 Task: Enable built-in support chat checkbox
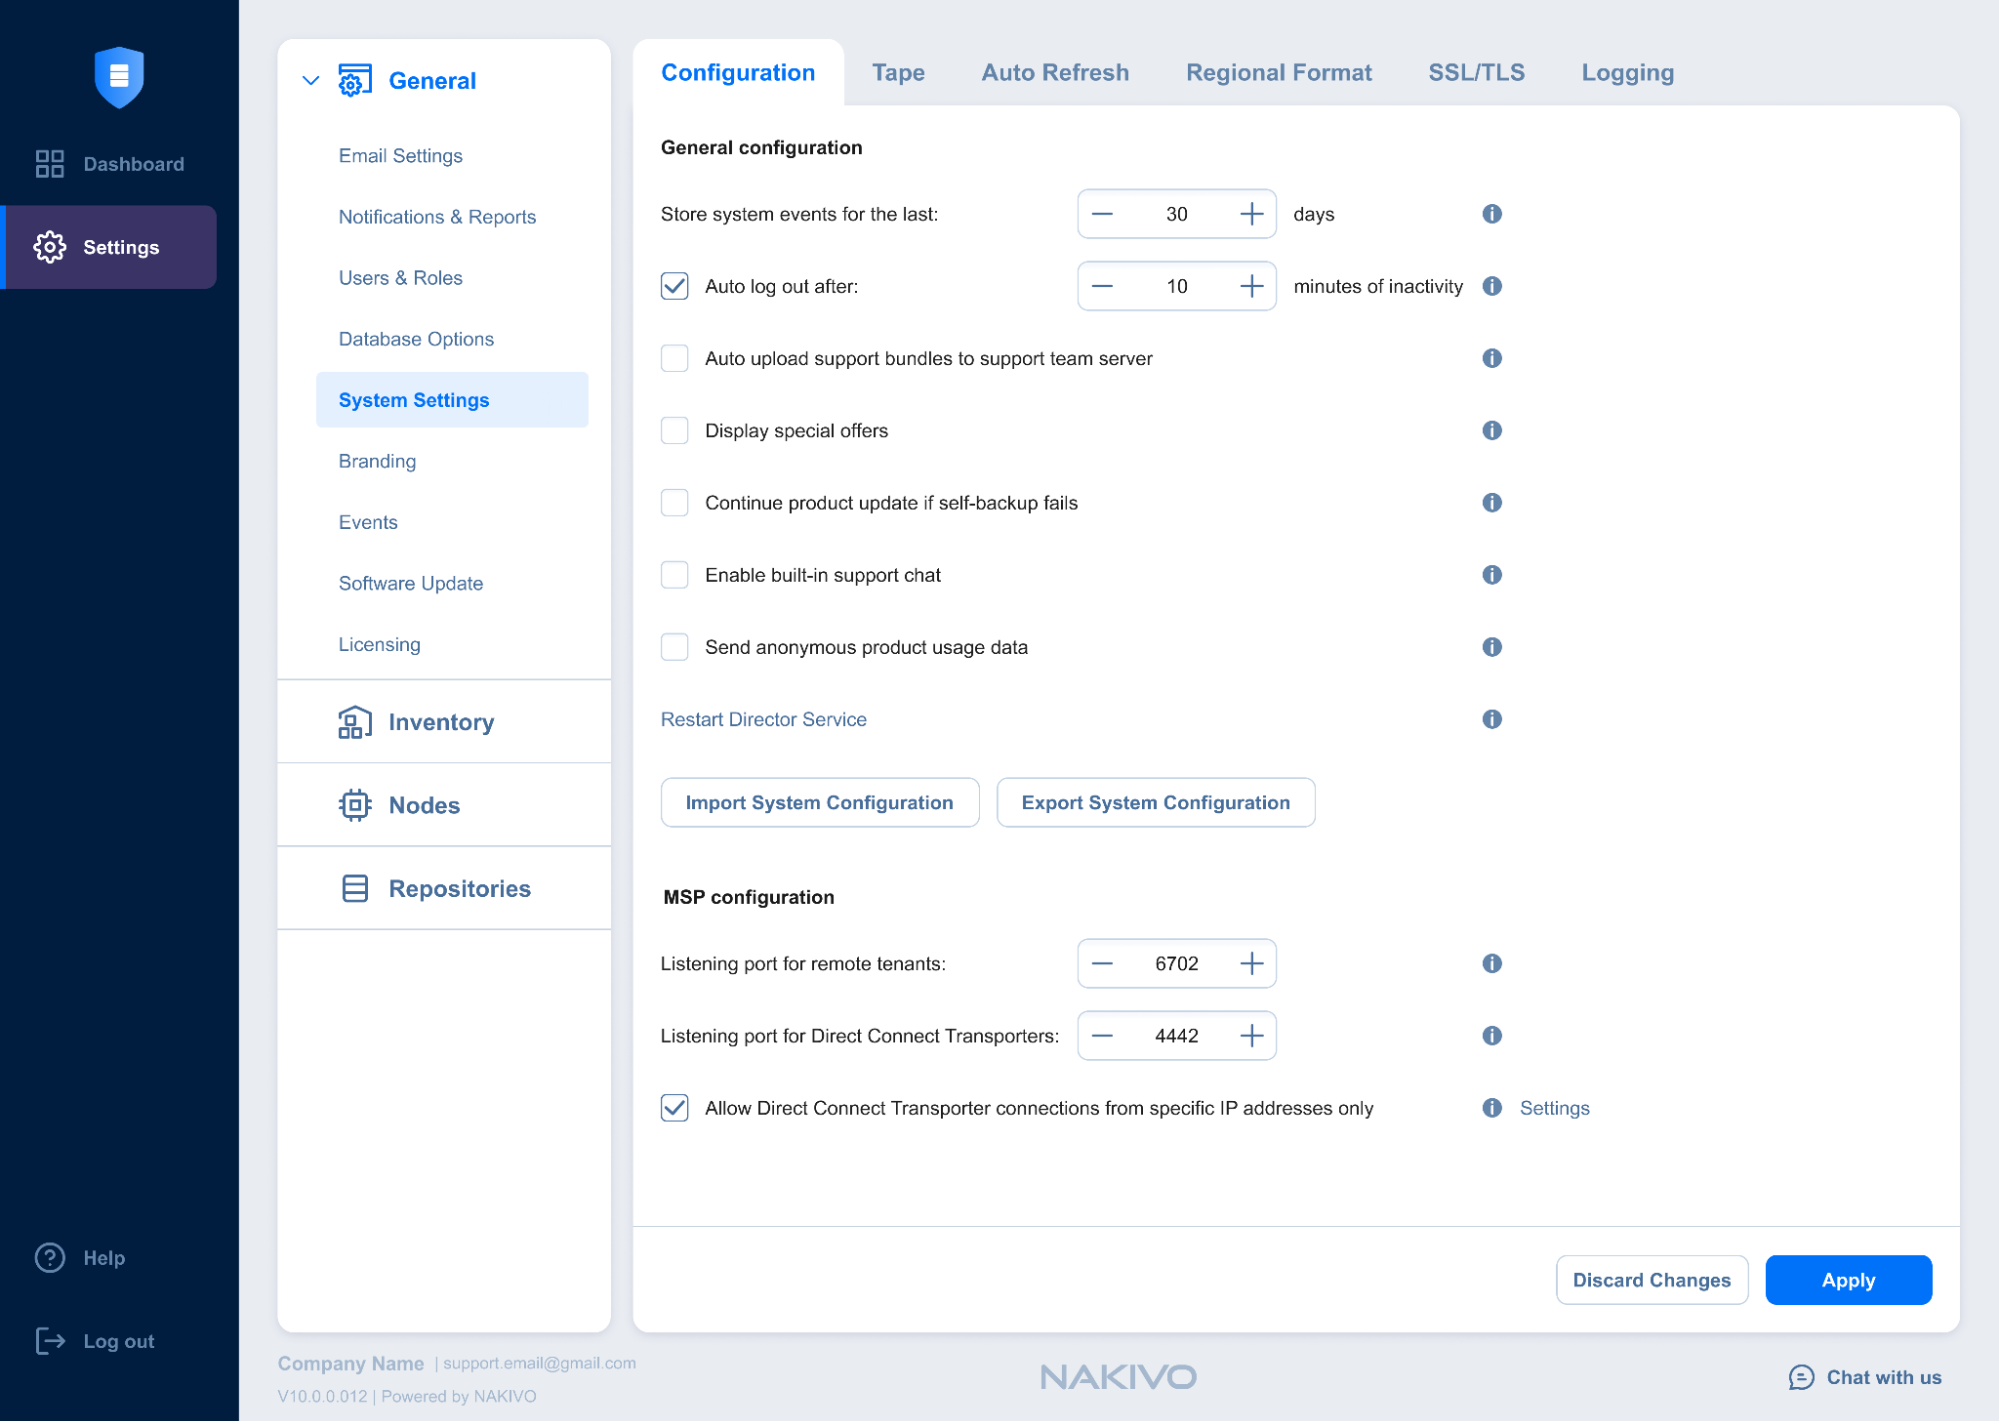coord(675,575)
